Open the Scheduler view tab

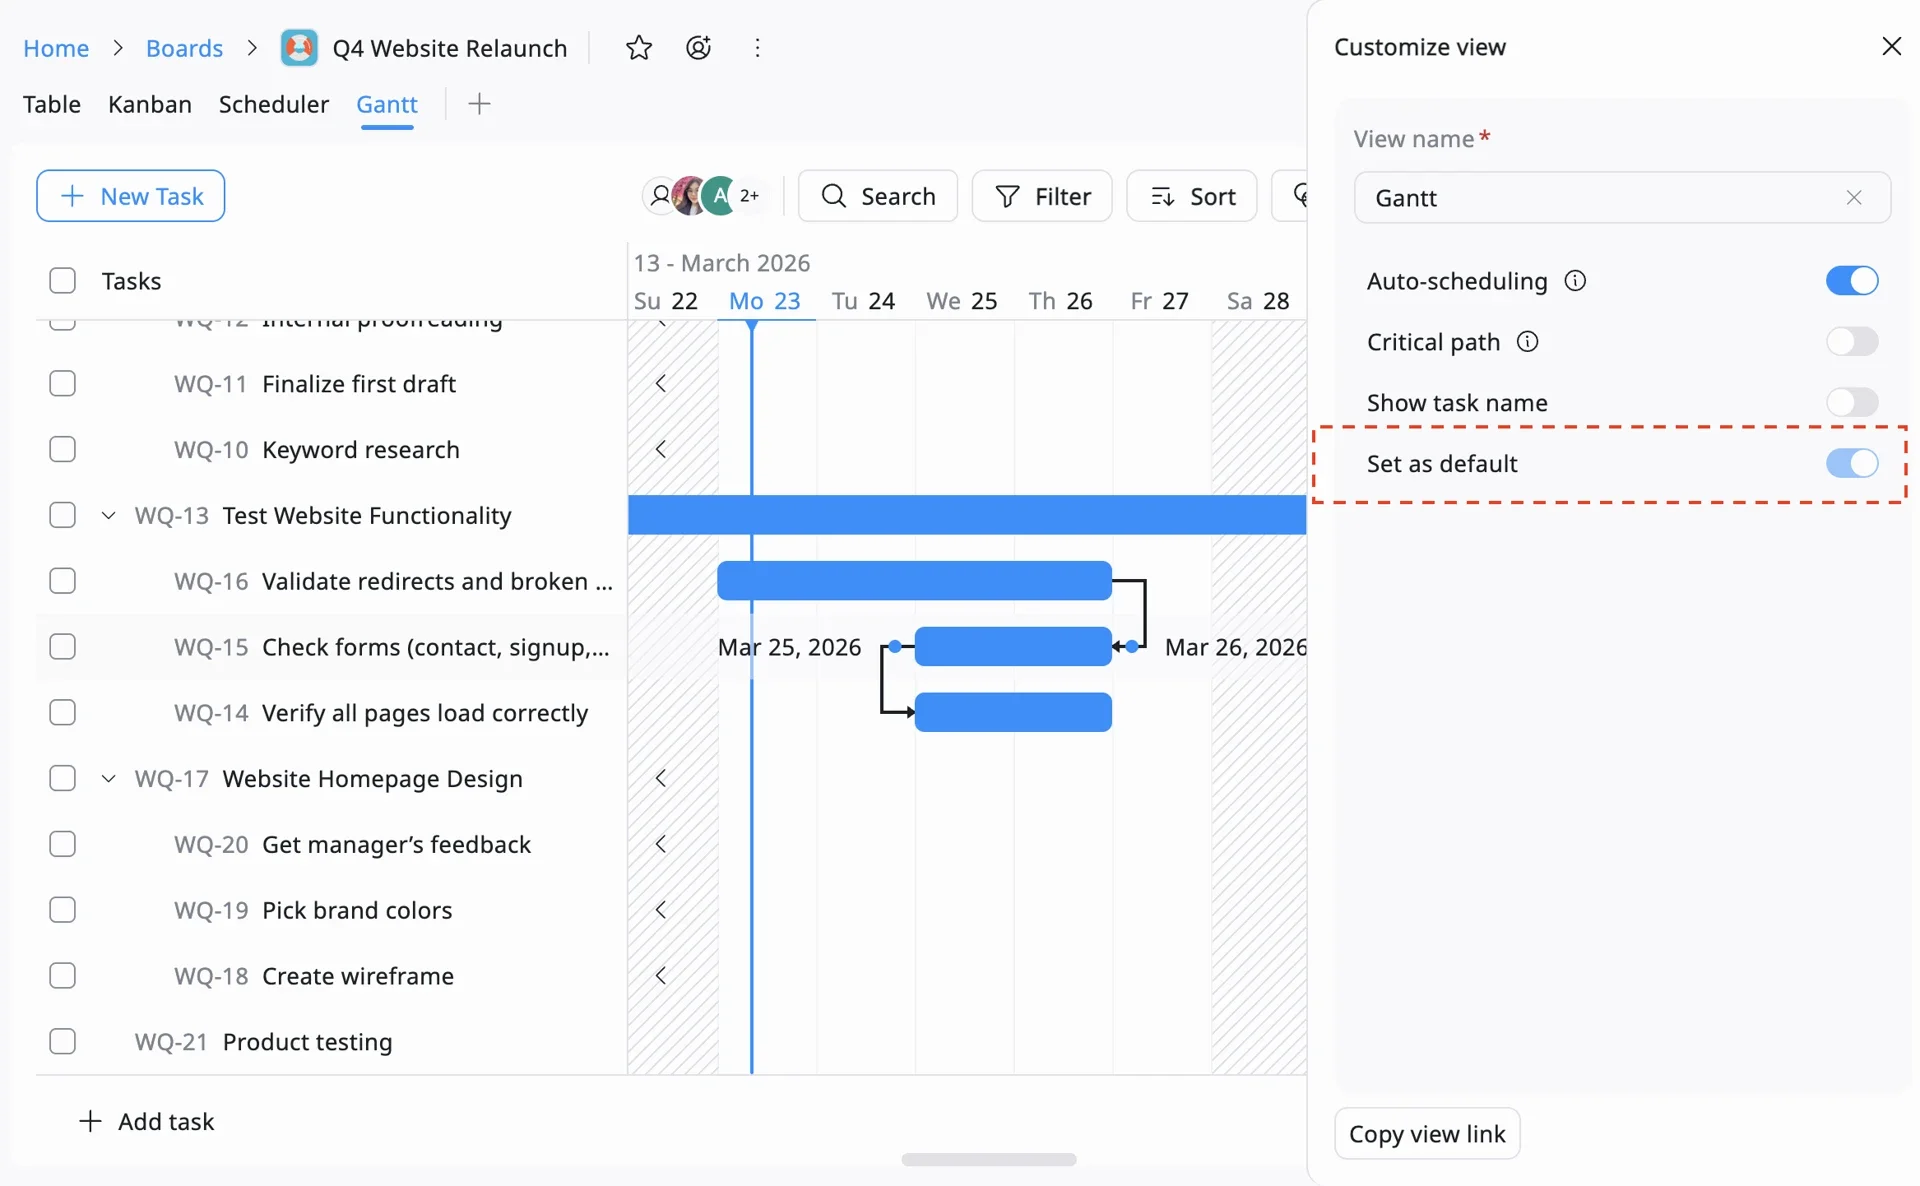pyautogui.click(x=273, y=104)
